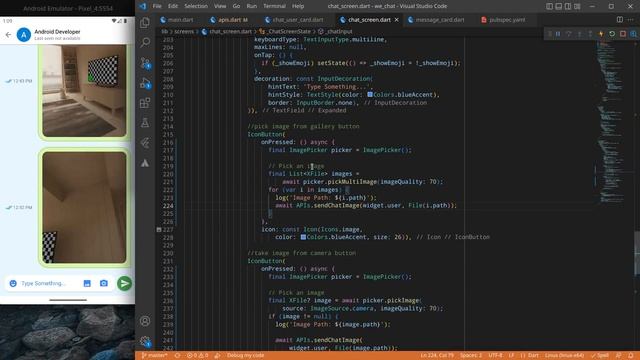Switch to apis.dart tab

pyautogui.click(x=230, y=20)
